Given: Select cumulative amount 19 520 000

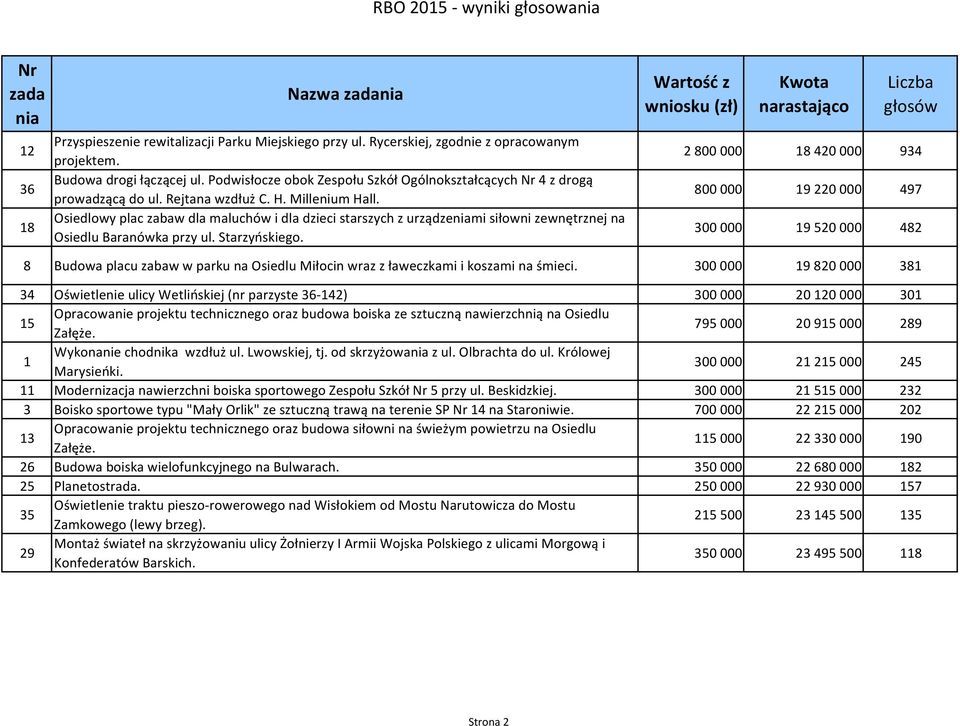Looking at the screenshot, I should (x=828, y=227).
